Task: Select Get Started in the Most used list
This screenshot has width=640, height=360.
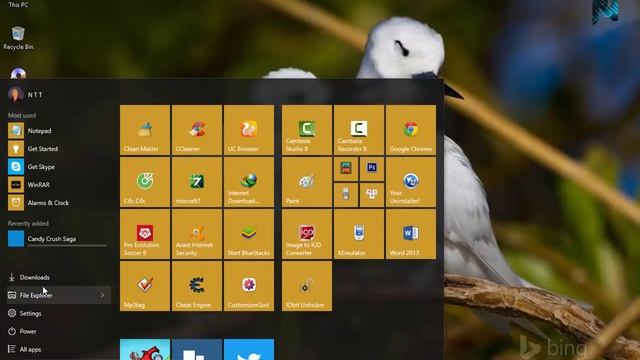Action: (57, 149)
